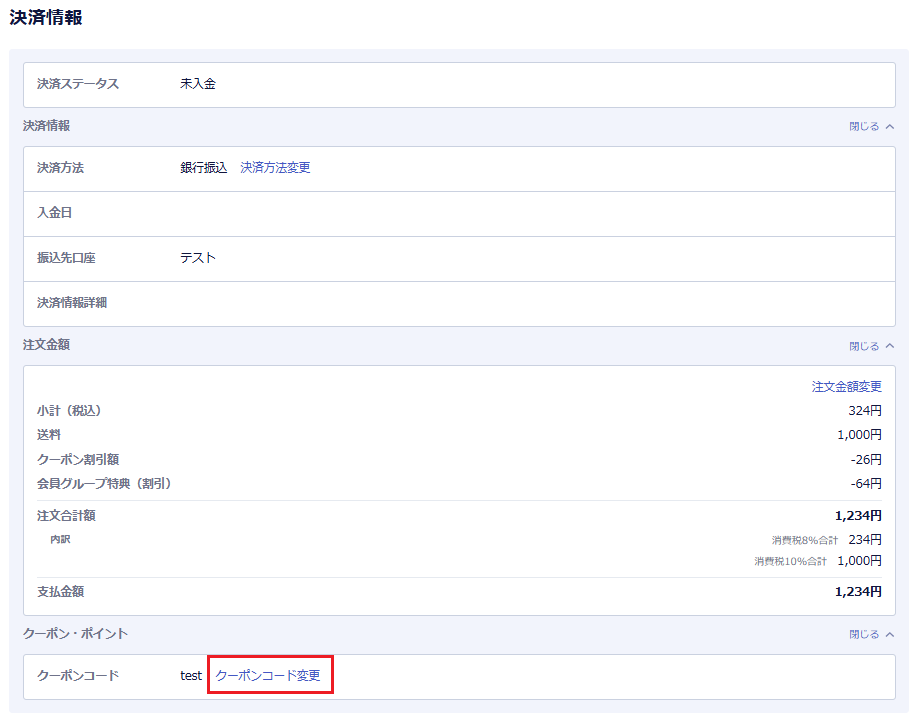The width and height of the screenshot is (922, 722).
Task: Open the 決済方法変更 link
Action: coord(275,168)
